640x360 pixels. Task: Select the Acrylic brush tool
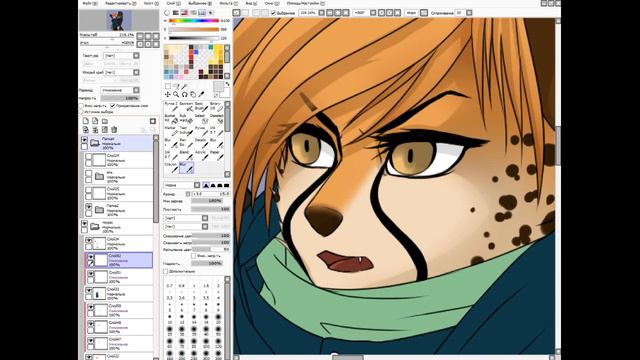point(201,155)
